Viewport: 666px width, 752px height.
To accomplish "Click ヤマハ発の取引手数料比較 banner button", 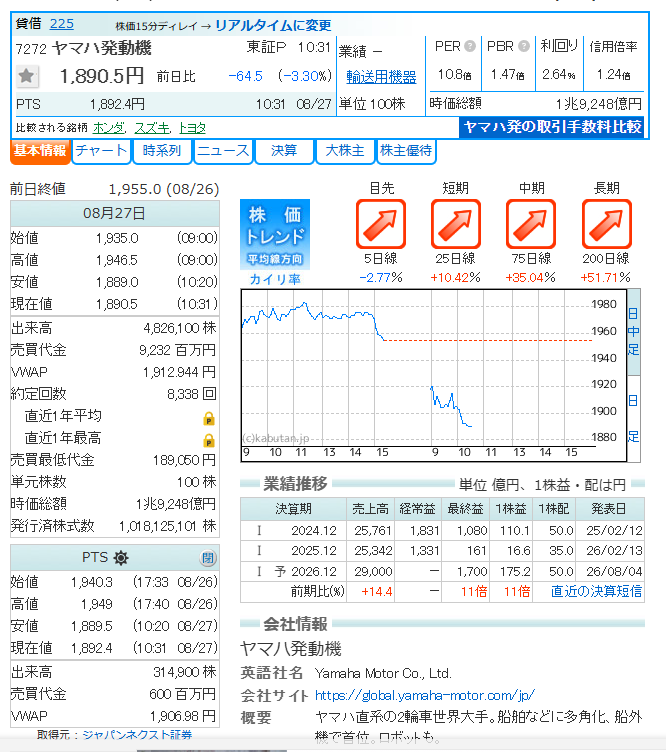I will coord(551,127).
